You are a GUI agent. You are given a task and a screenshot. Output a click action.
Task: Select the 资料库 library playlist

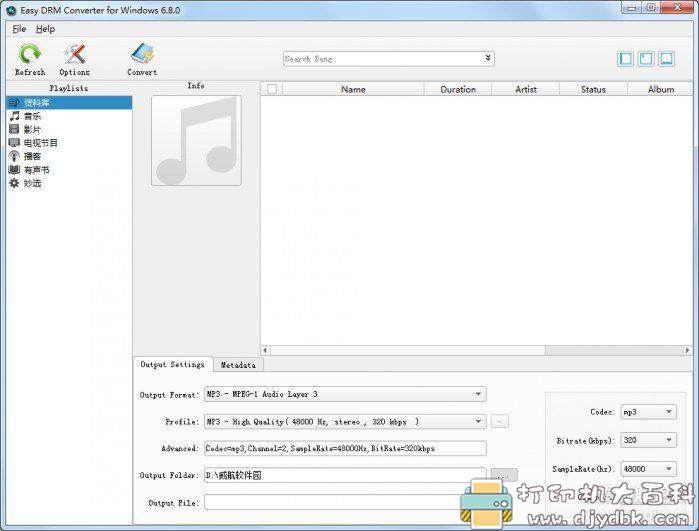click(69, 103)
